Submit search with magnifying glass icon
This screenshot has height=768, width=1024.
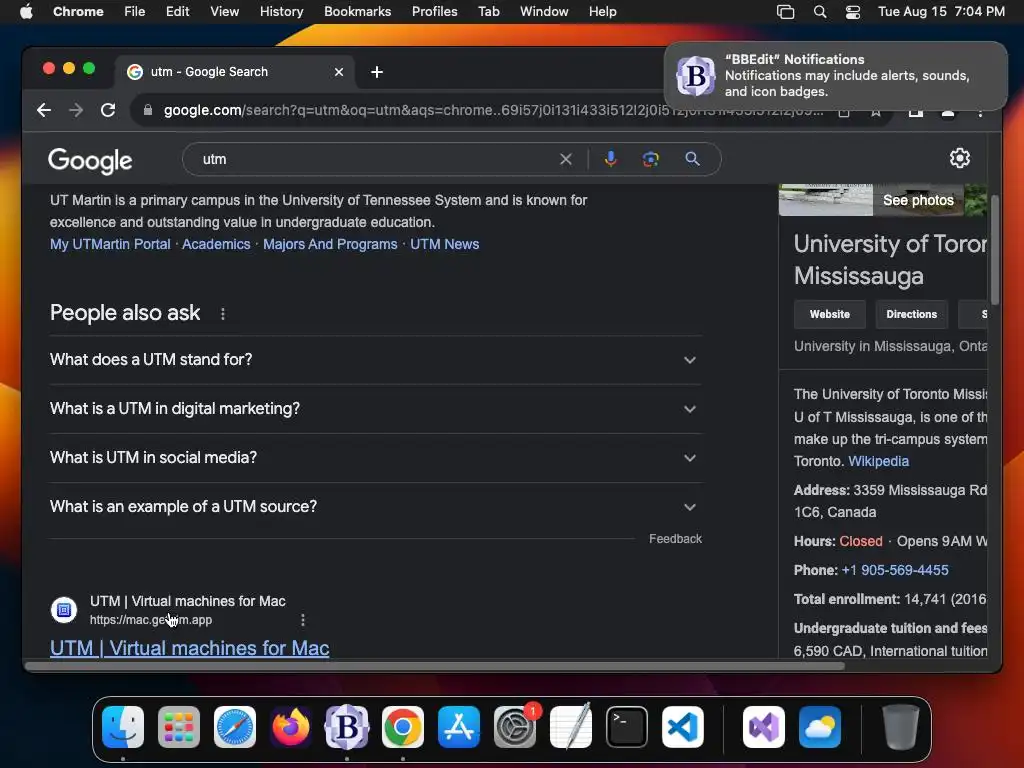tap(692, 159)
